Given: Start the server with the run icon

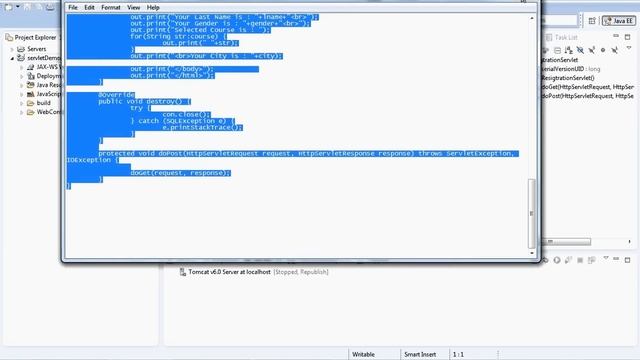Looking at the screenshot, I should 557,260.
